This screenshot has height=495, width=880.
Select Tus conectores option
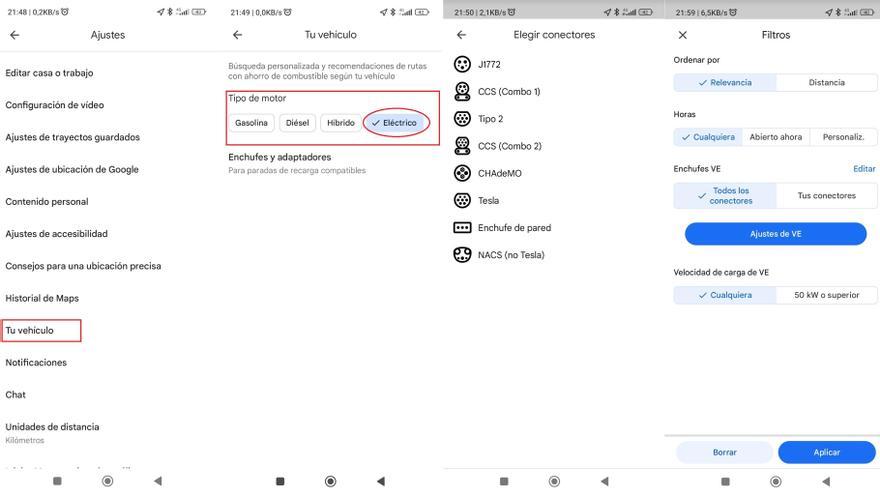coord(826,195)
